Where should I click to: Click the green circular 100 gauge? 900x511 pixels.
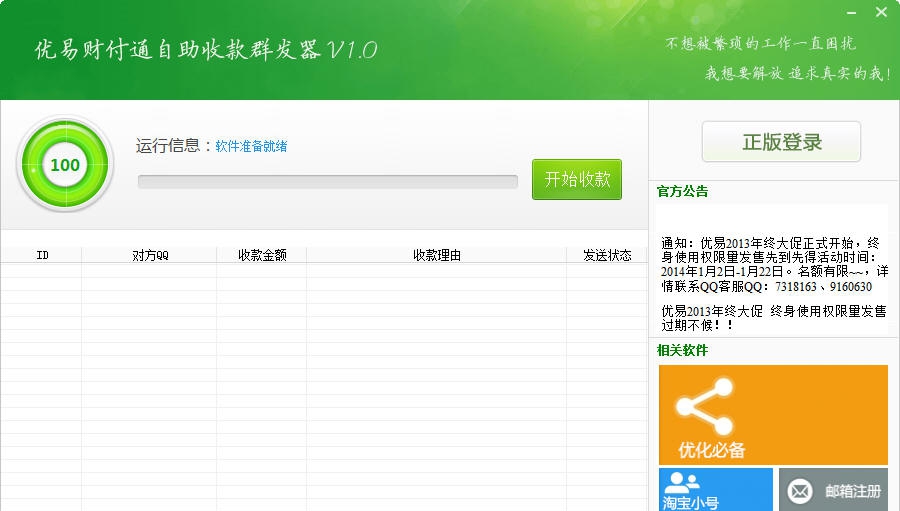tap(65, 165)
